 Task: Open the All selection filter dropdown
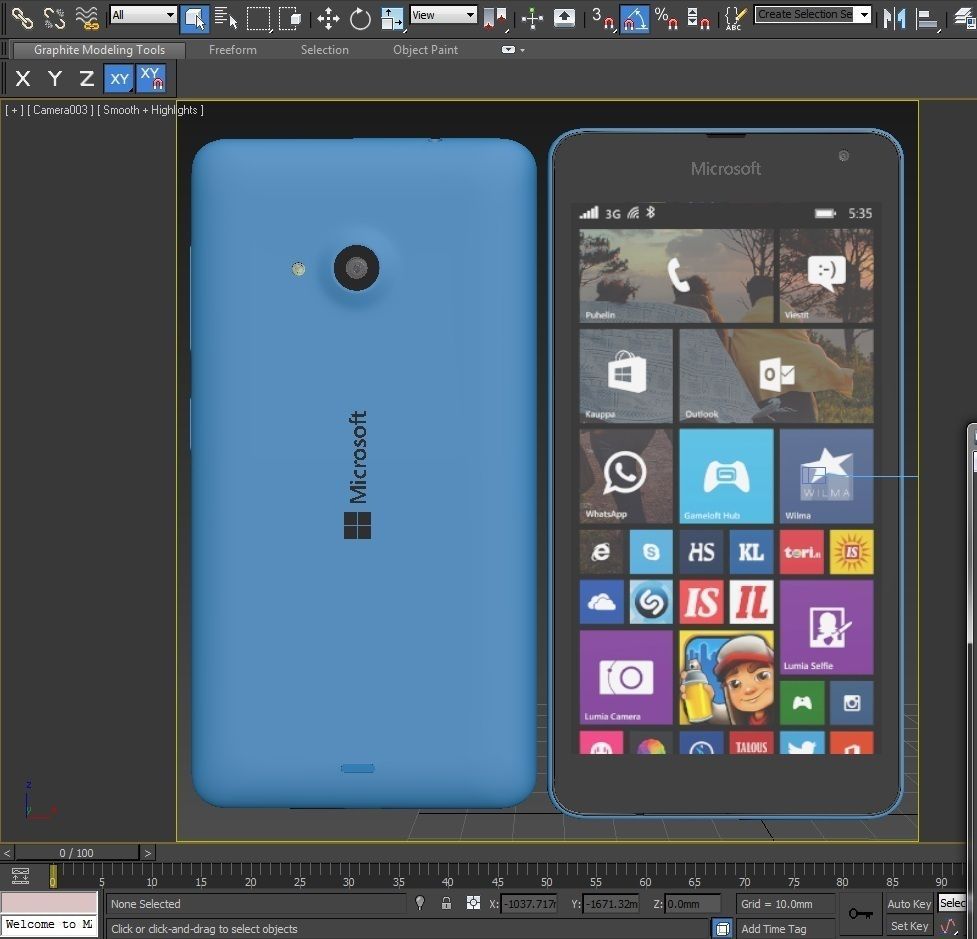tap(143, 14)
